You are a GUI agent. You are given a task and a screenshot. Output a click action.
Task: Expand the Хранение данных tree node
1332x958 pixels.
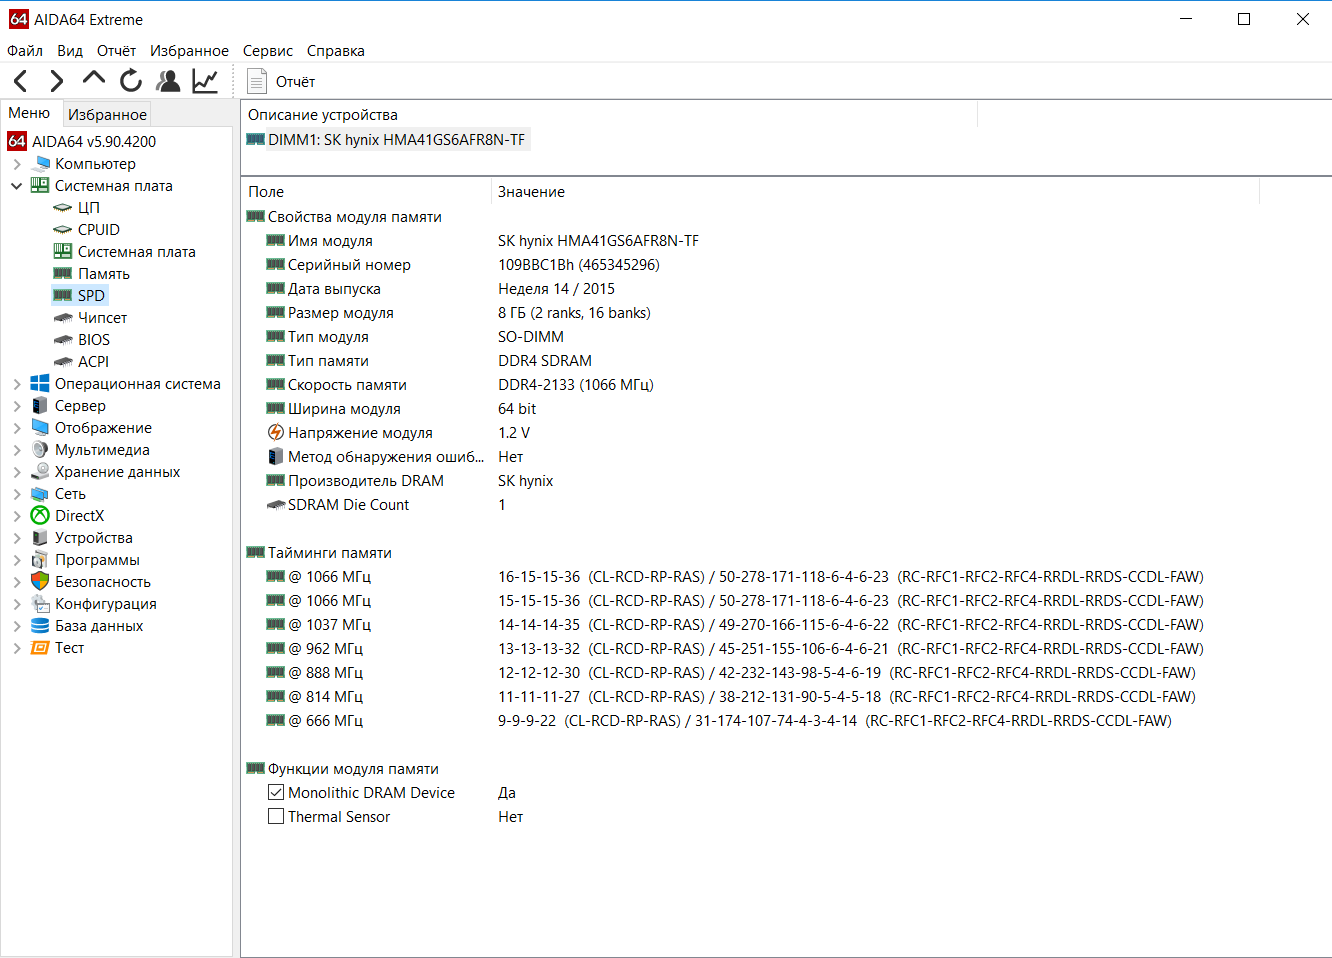click(x=17, y=472)
